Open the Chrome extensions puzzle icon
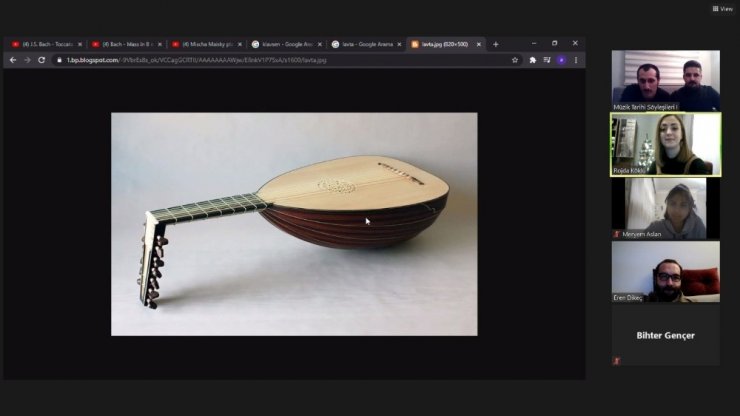The height and width of the screenshot is (416, 740). [x=533, y=60]
